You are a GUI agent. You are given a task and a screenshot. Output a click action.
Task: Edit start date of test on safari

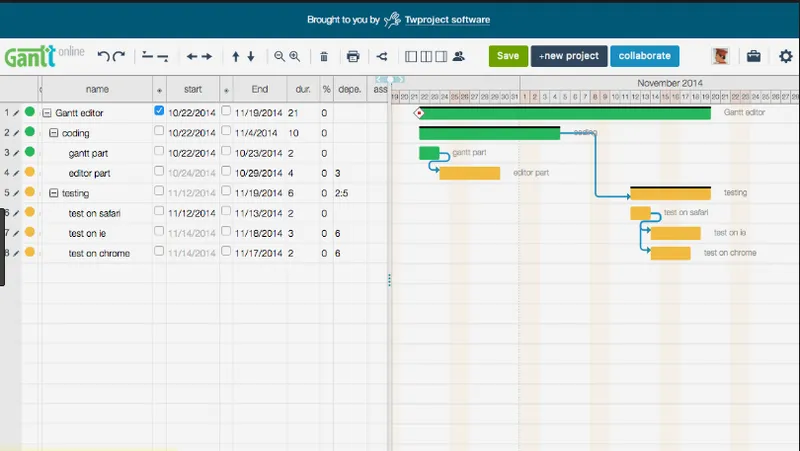[x=192, y=213]
